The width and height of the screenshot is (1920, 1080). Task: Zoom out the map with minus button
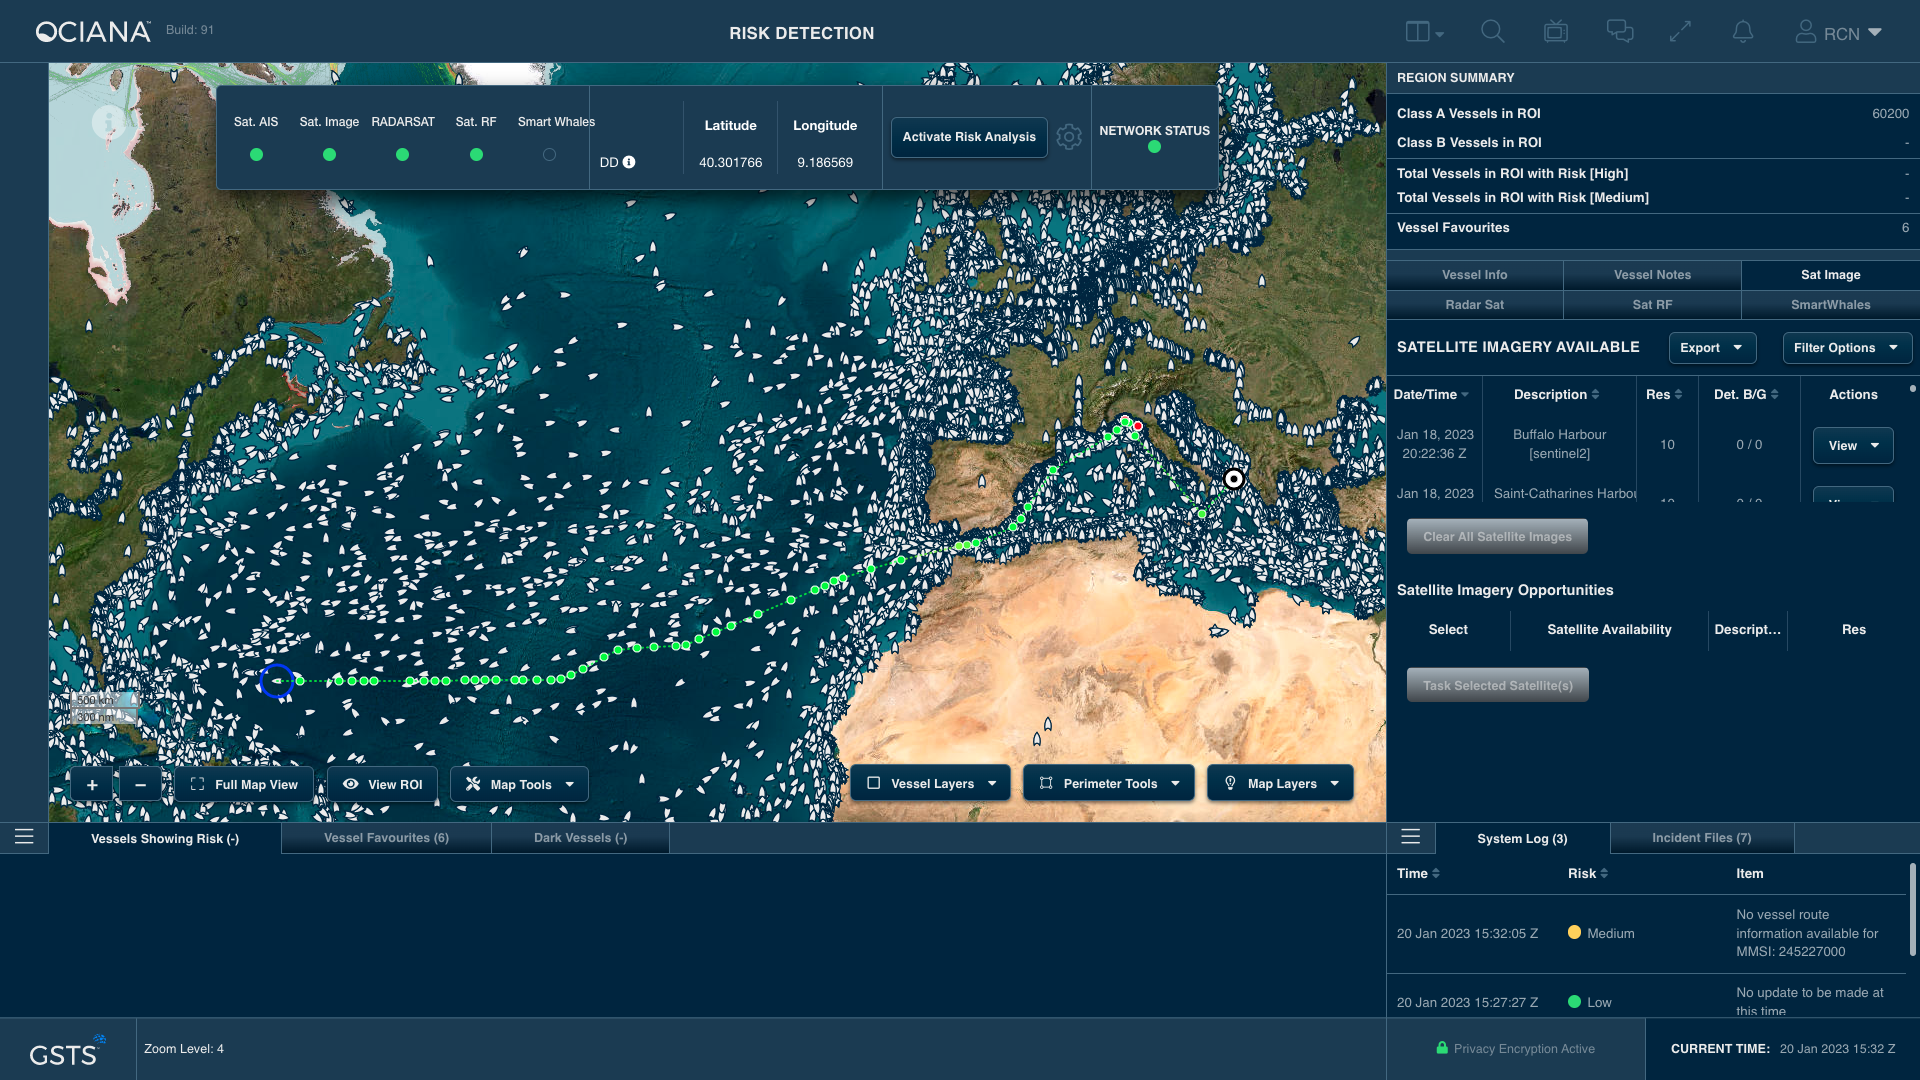tap(140, 785)
